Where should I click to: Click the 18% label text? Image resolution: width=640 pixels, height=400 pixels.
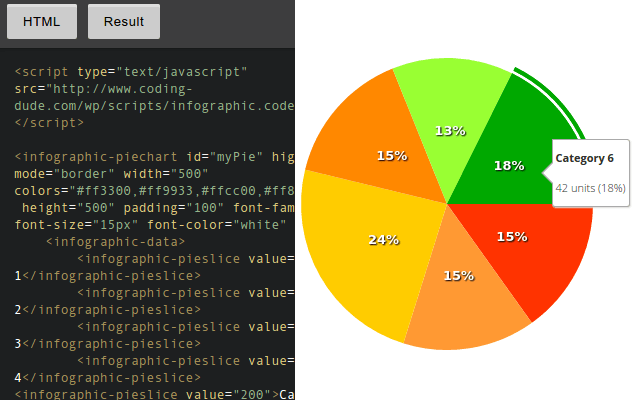tap(509, 166)
